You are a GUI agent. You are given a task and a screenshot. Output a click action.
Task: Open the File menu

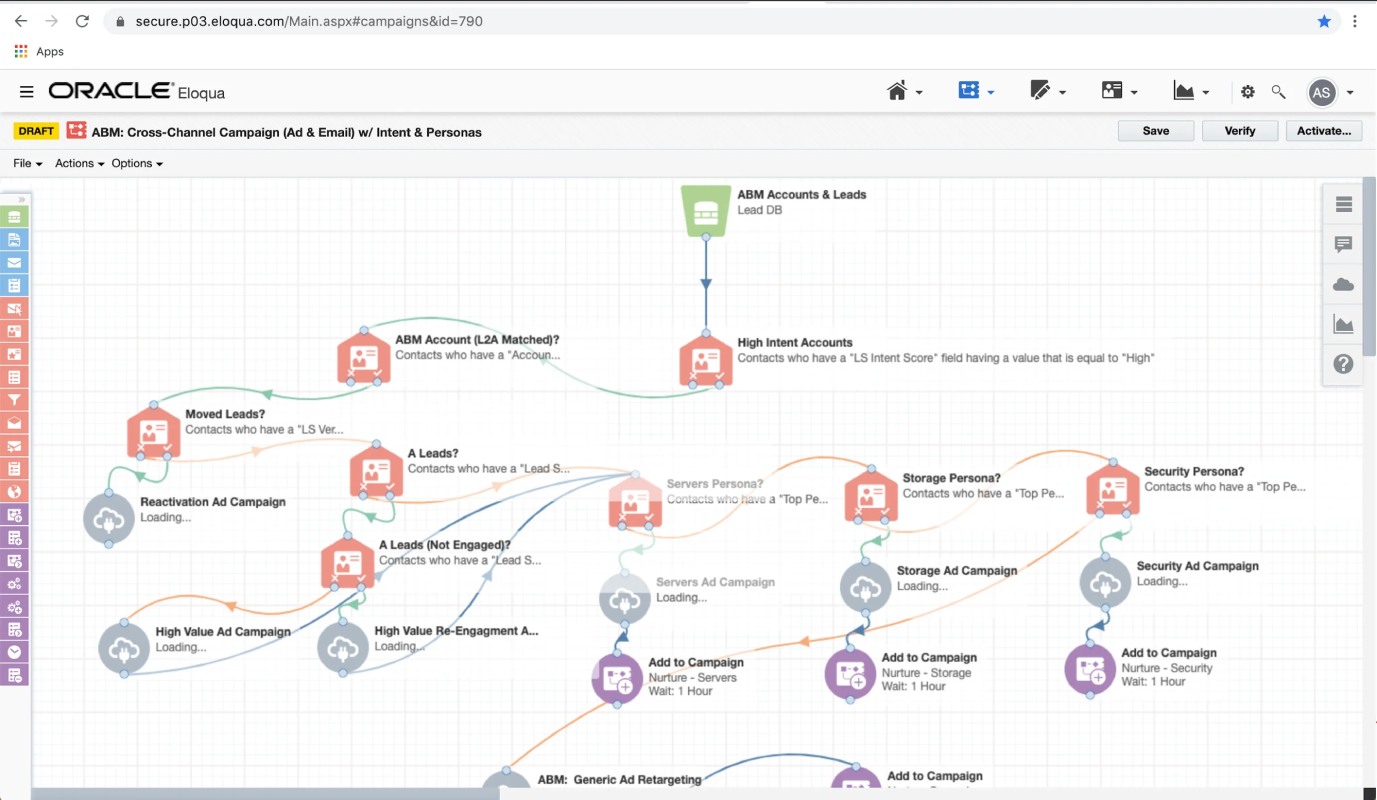click(x=27, y=163)
